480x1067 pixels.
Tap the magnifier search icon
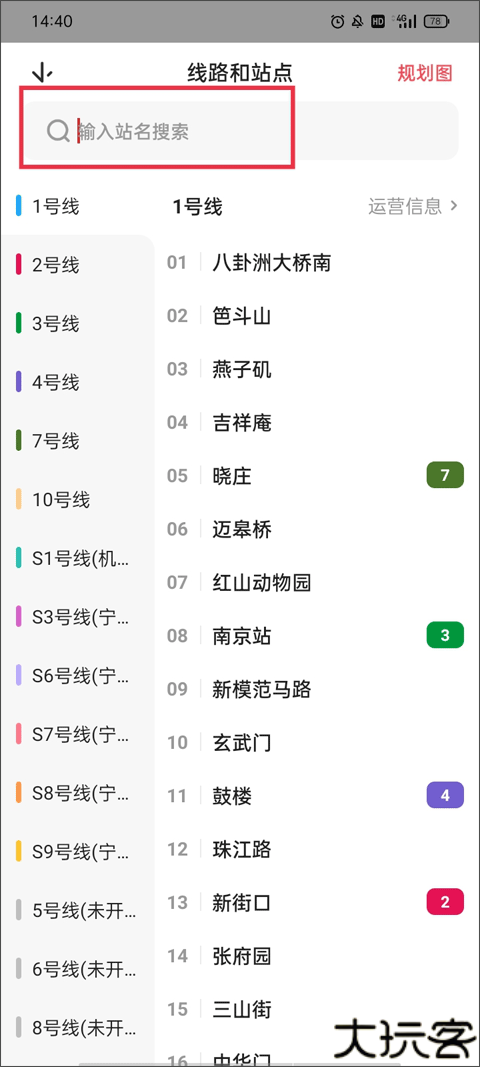tap(58, 131)
